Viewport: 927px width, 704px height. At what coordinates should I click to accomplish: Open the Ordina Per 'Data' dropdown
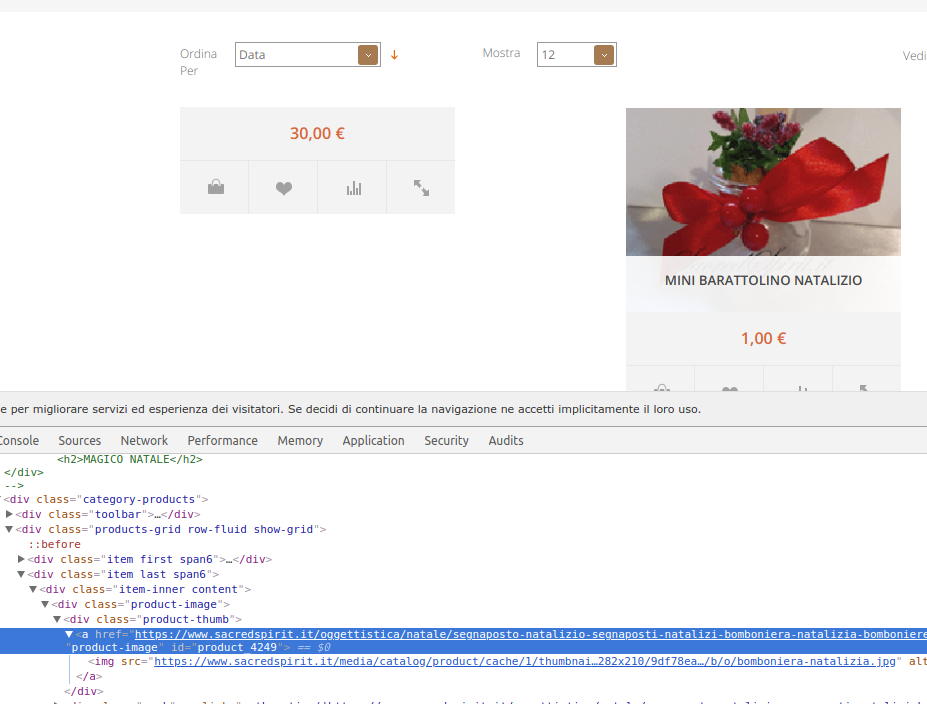pos(308,55)
